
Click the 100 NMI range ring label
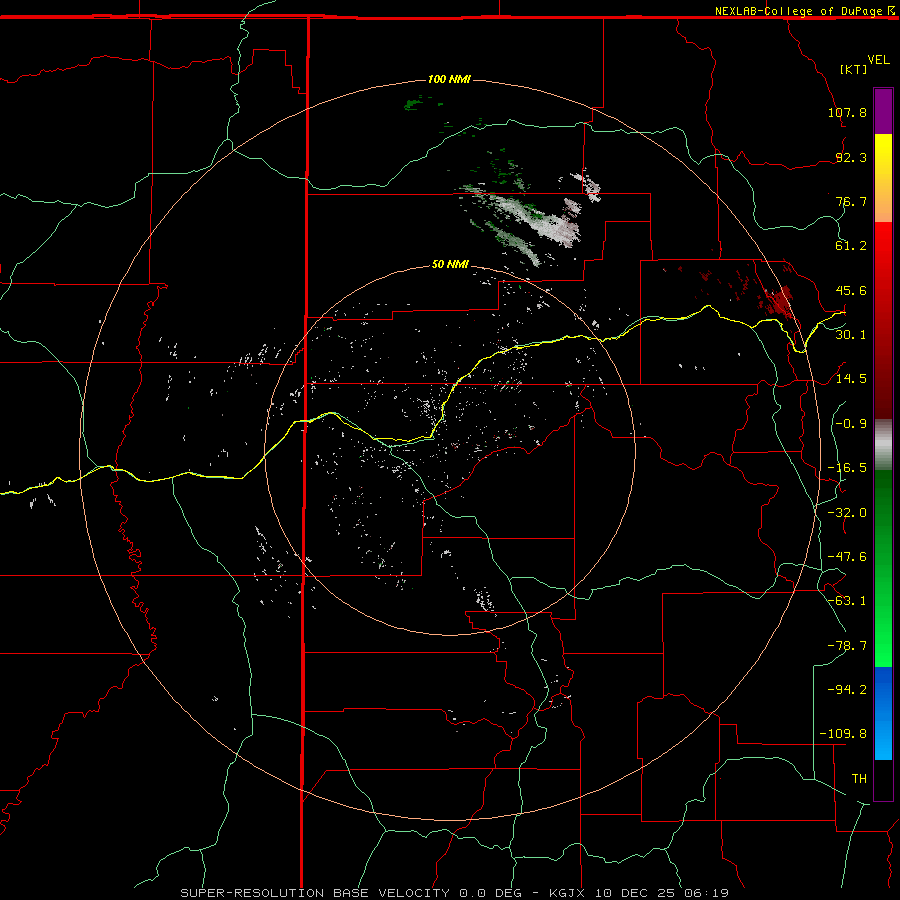[449, 79]
